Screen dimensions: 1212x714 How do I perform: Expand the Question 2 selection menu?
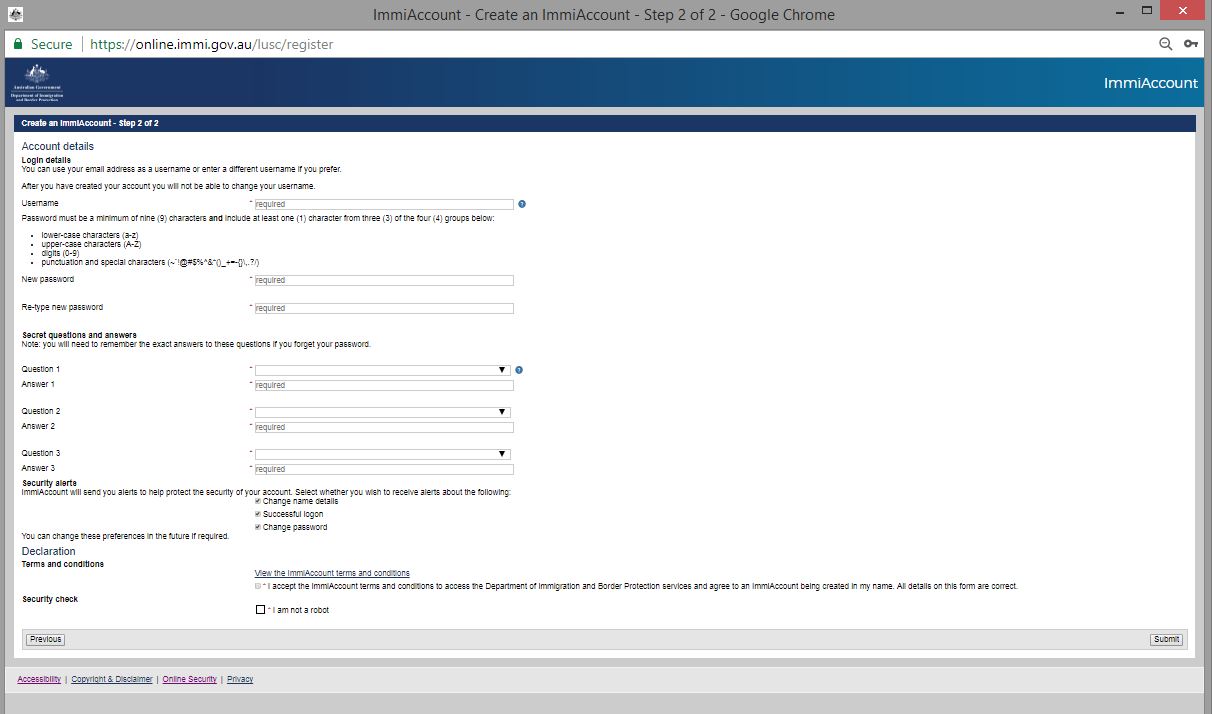click(x=503, y=411)
